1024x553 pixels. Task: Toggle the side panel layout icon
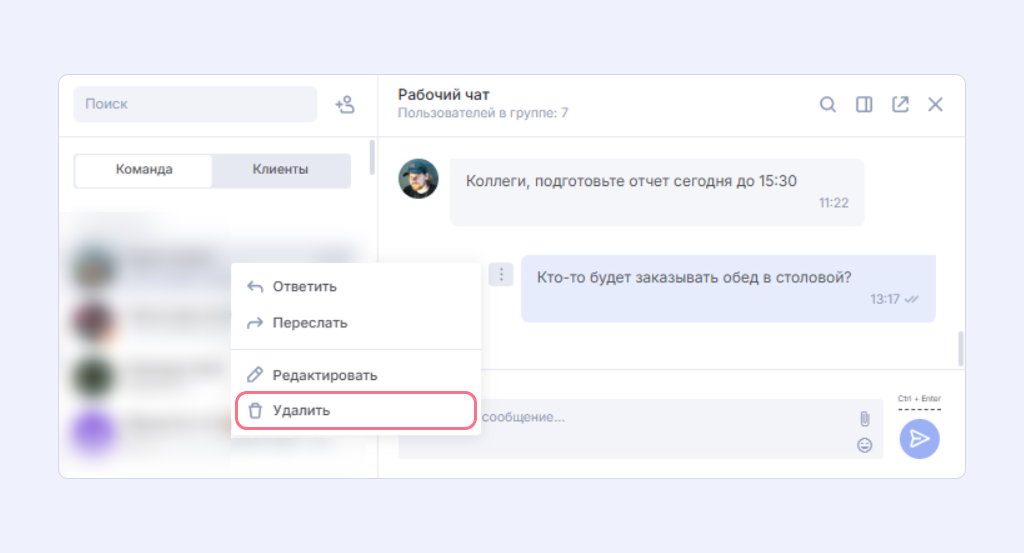(x=864, y=105)
